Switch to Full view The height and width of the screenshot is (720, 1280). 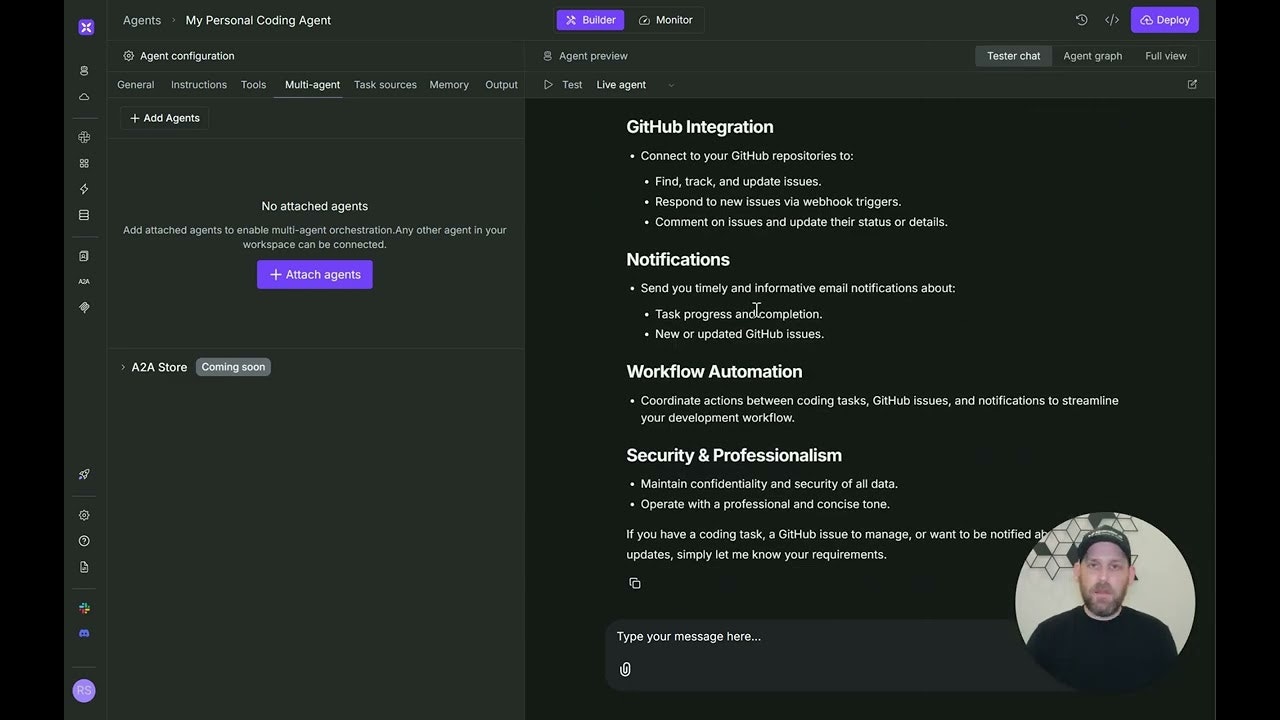pos(1165,56)
